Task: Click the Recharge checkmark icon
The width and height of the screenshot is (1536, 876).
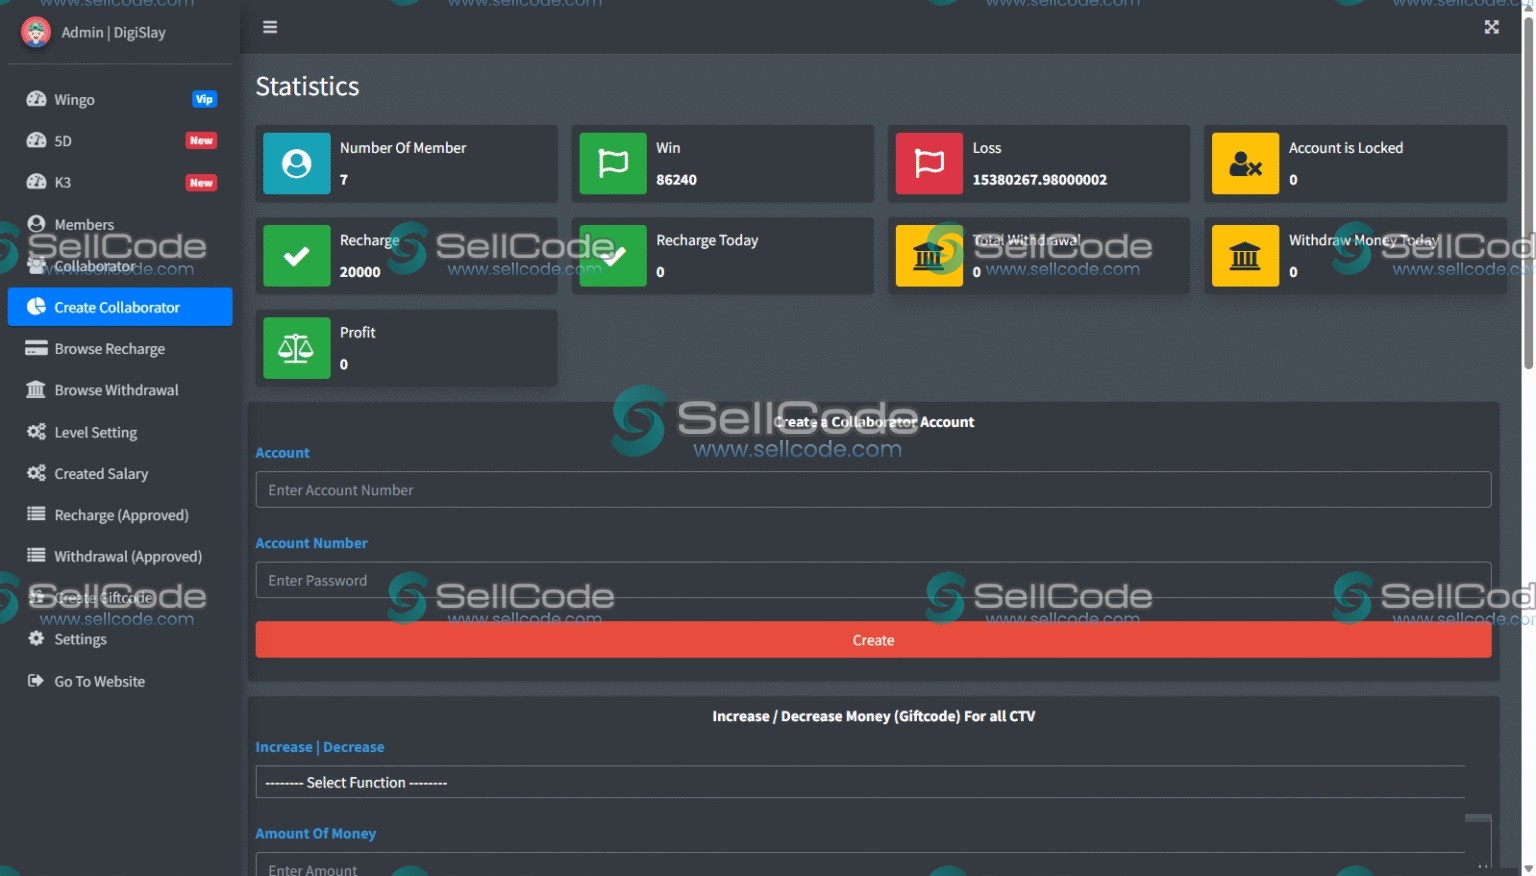Action: pyautogui.click(x=297, y=256)
